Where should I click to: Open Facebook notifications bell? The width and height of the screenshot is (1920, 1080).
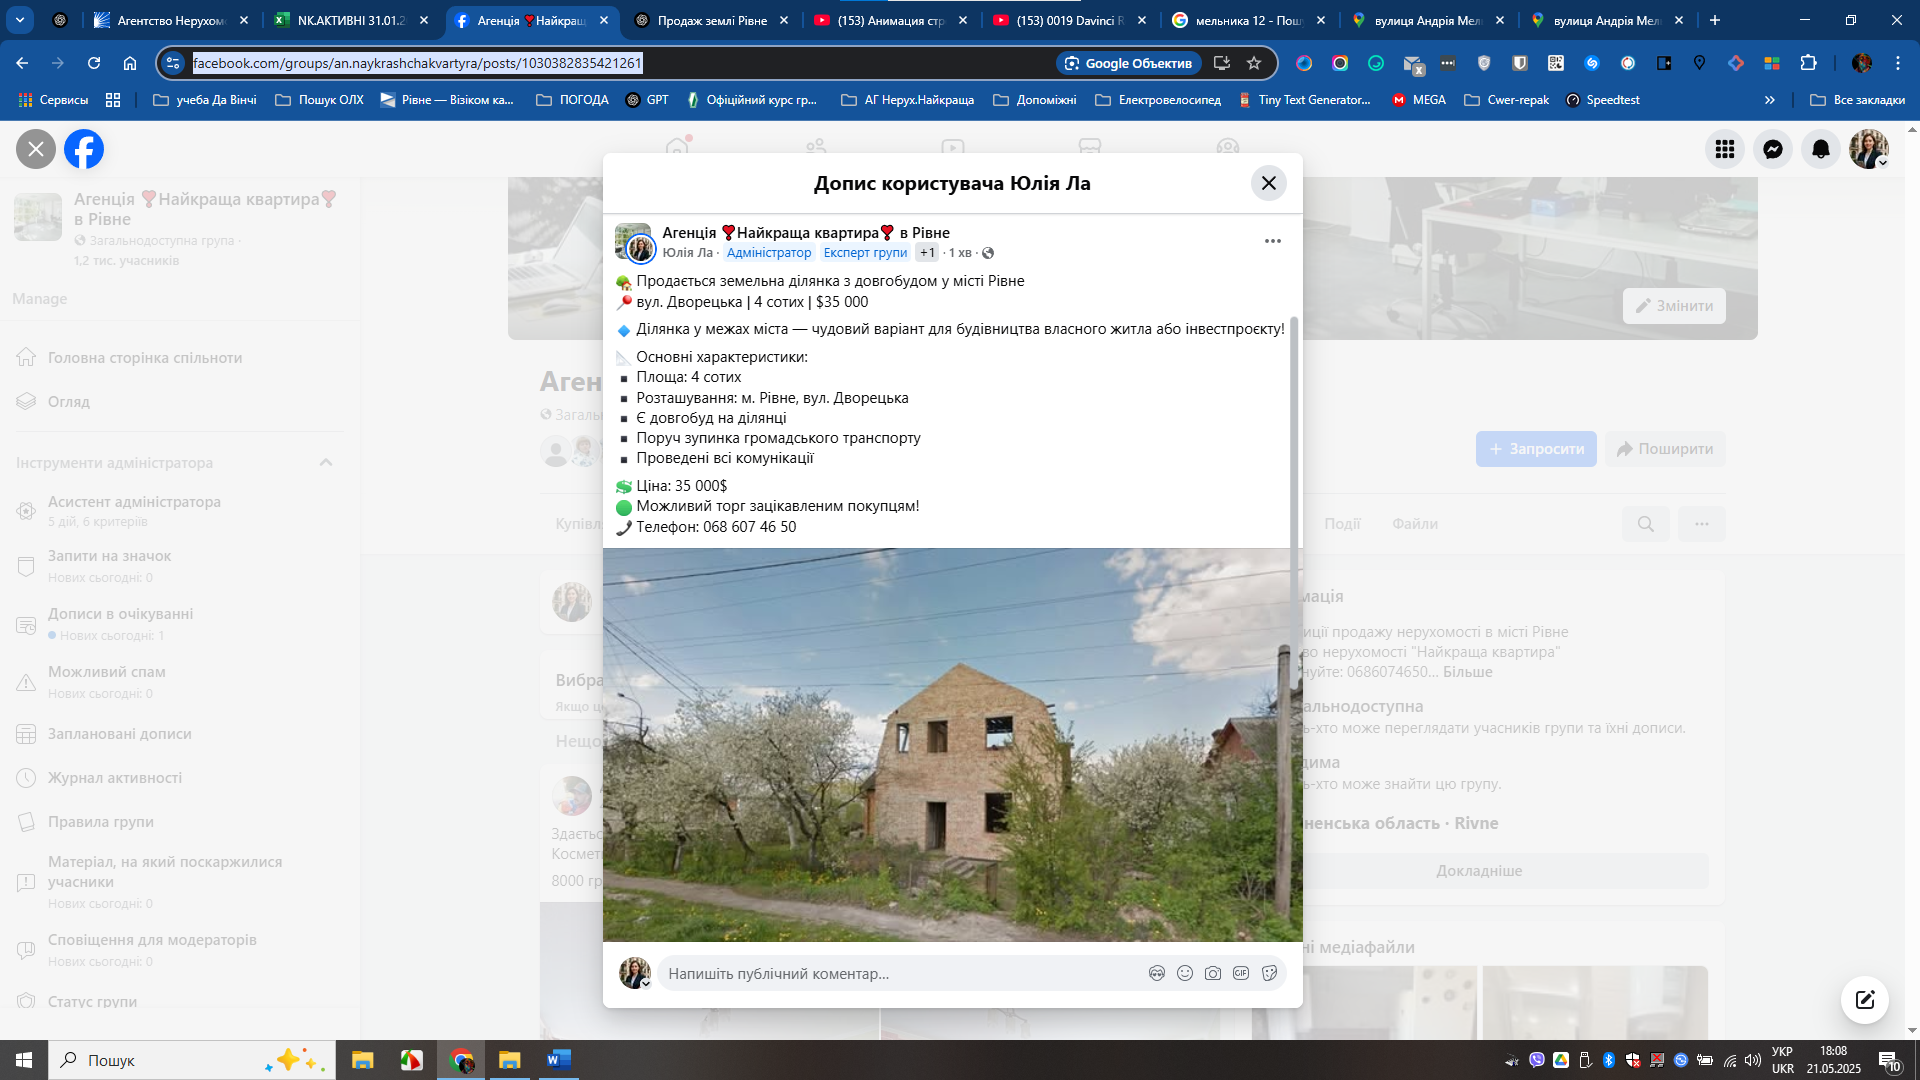coord(1820,149)
